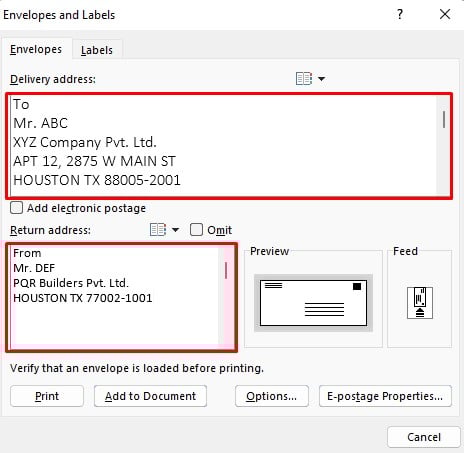The height and width of the screenshot is (453, 464).
Task: Tick the Omit return address checkbox
Action: point(196,230)
